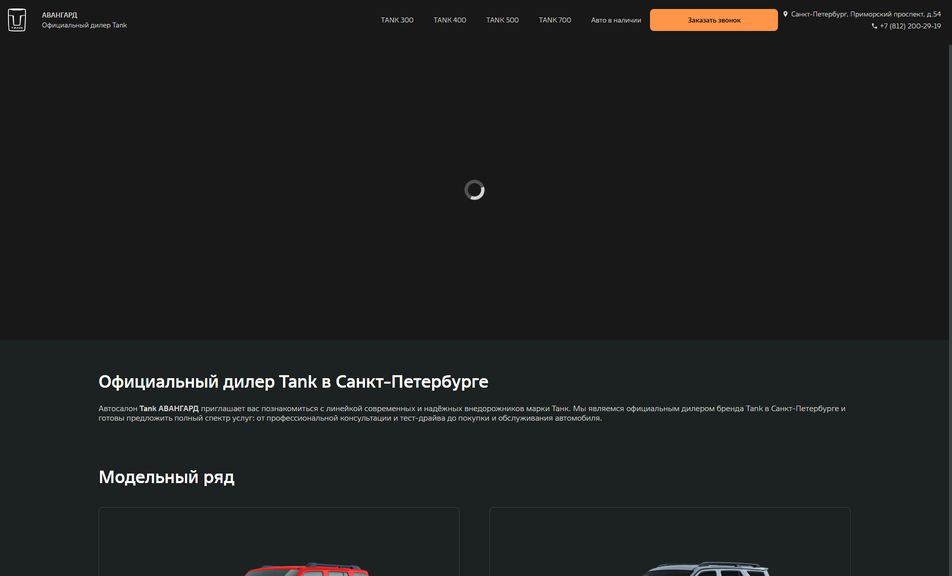The height and width of the screenshot is (576, 952).
Task: Open the TANK 400 menu item
Action: pyautogui.click(x=450, y=20)
